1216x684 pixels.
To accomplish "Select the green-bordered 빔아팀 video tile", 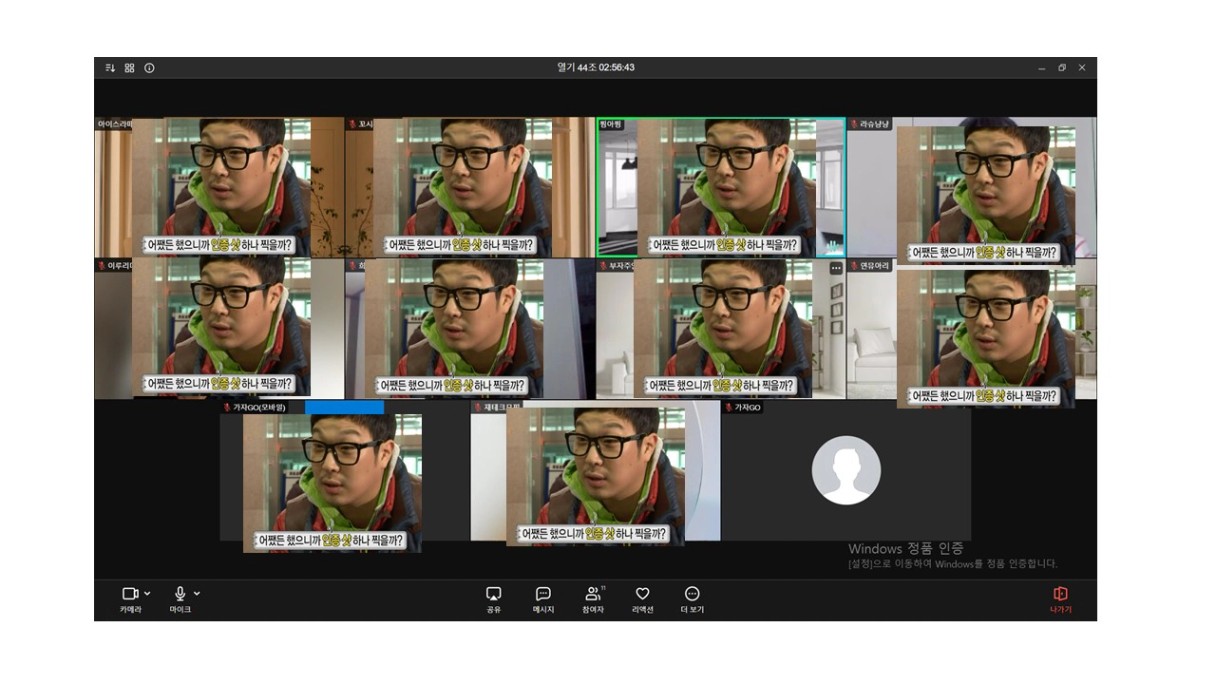I will [x=720, y=188].
